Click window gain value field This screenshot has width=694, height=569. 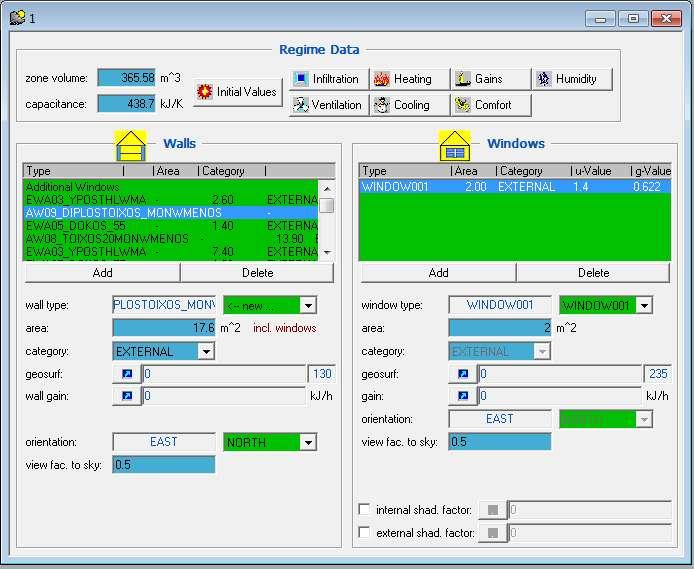click(560, 396)
